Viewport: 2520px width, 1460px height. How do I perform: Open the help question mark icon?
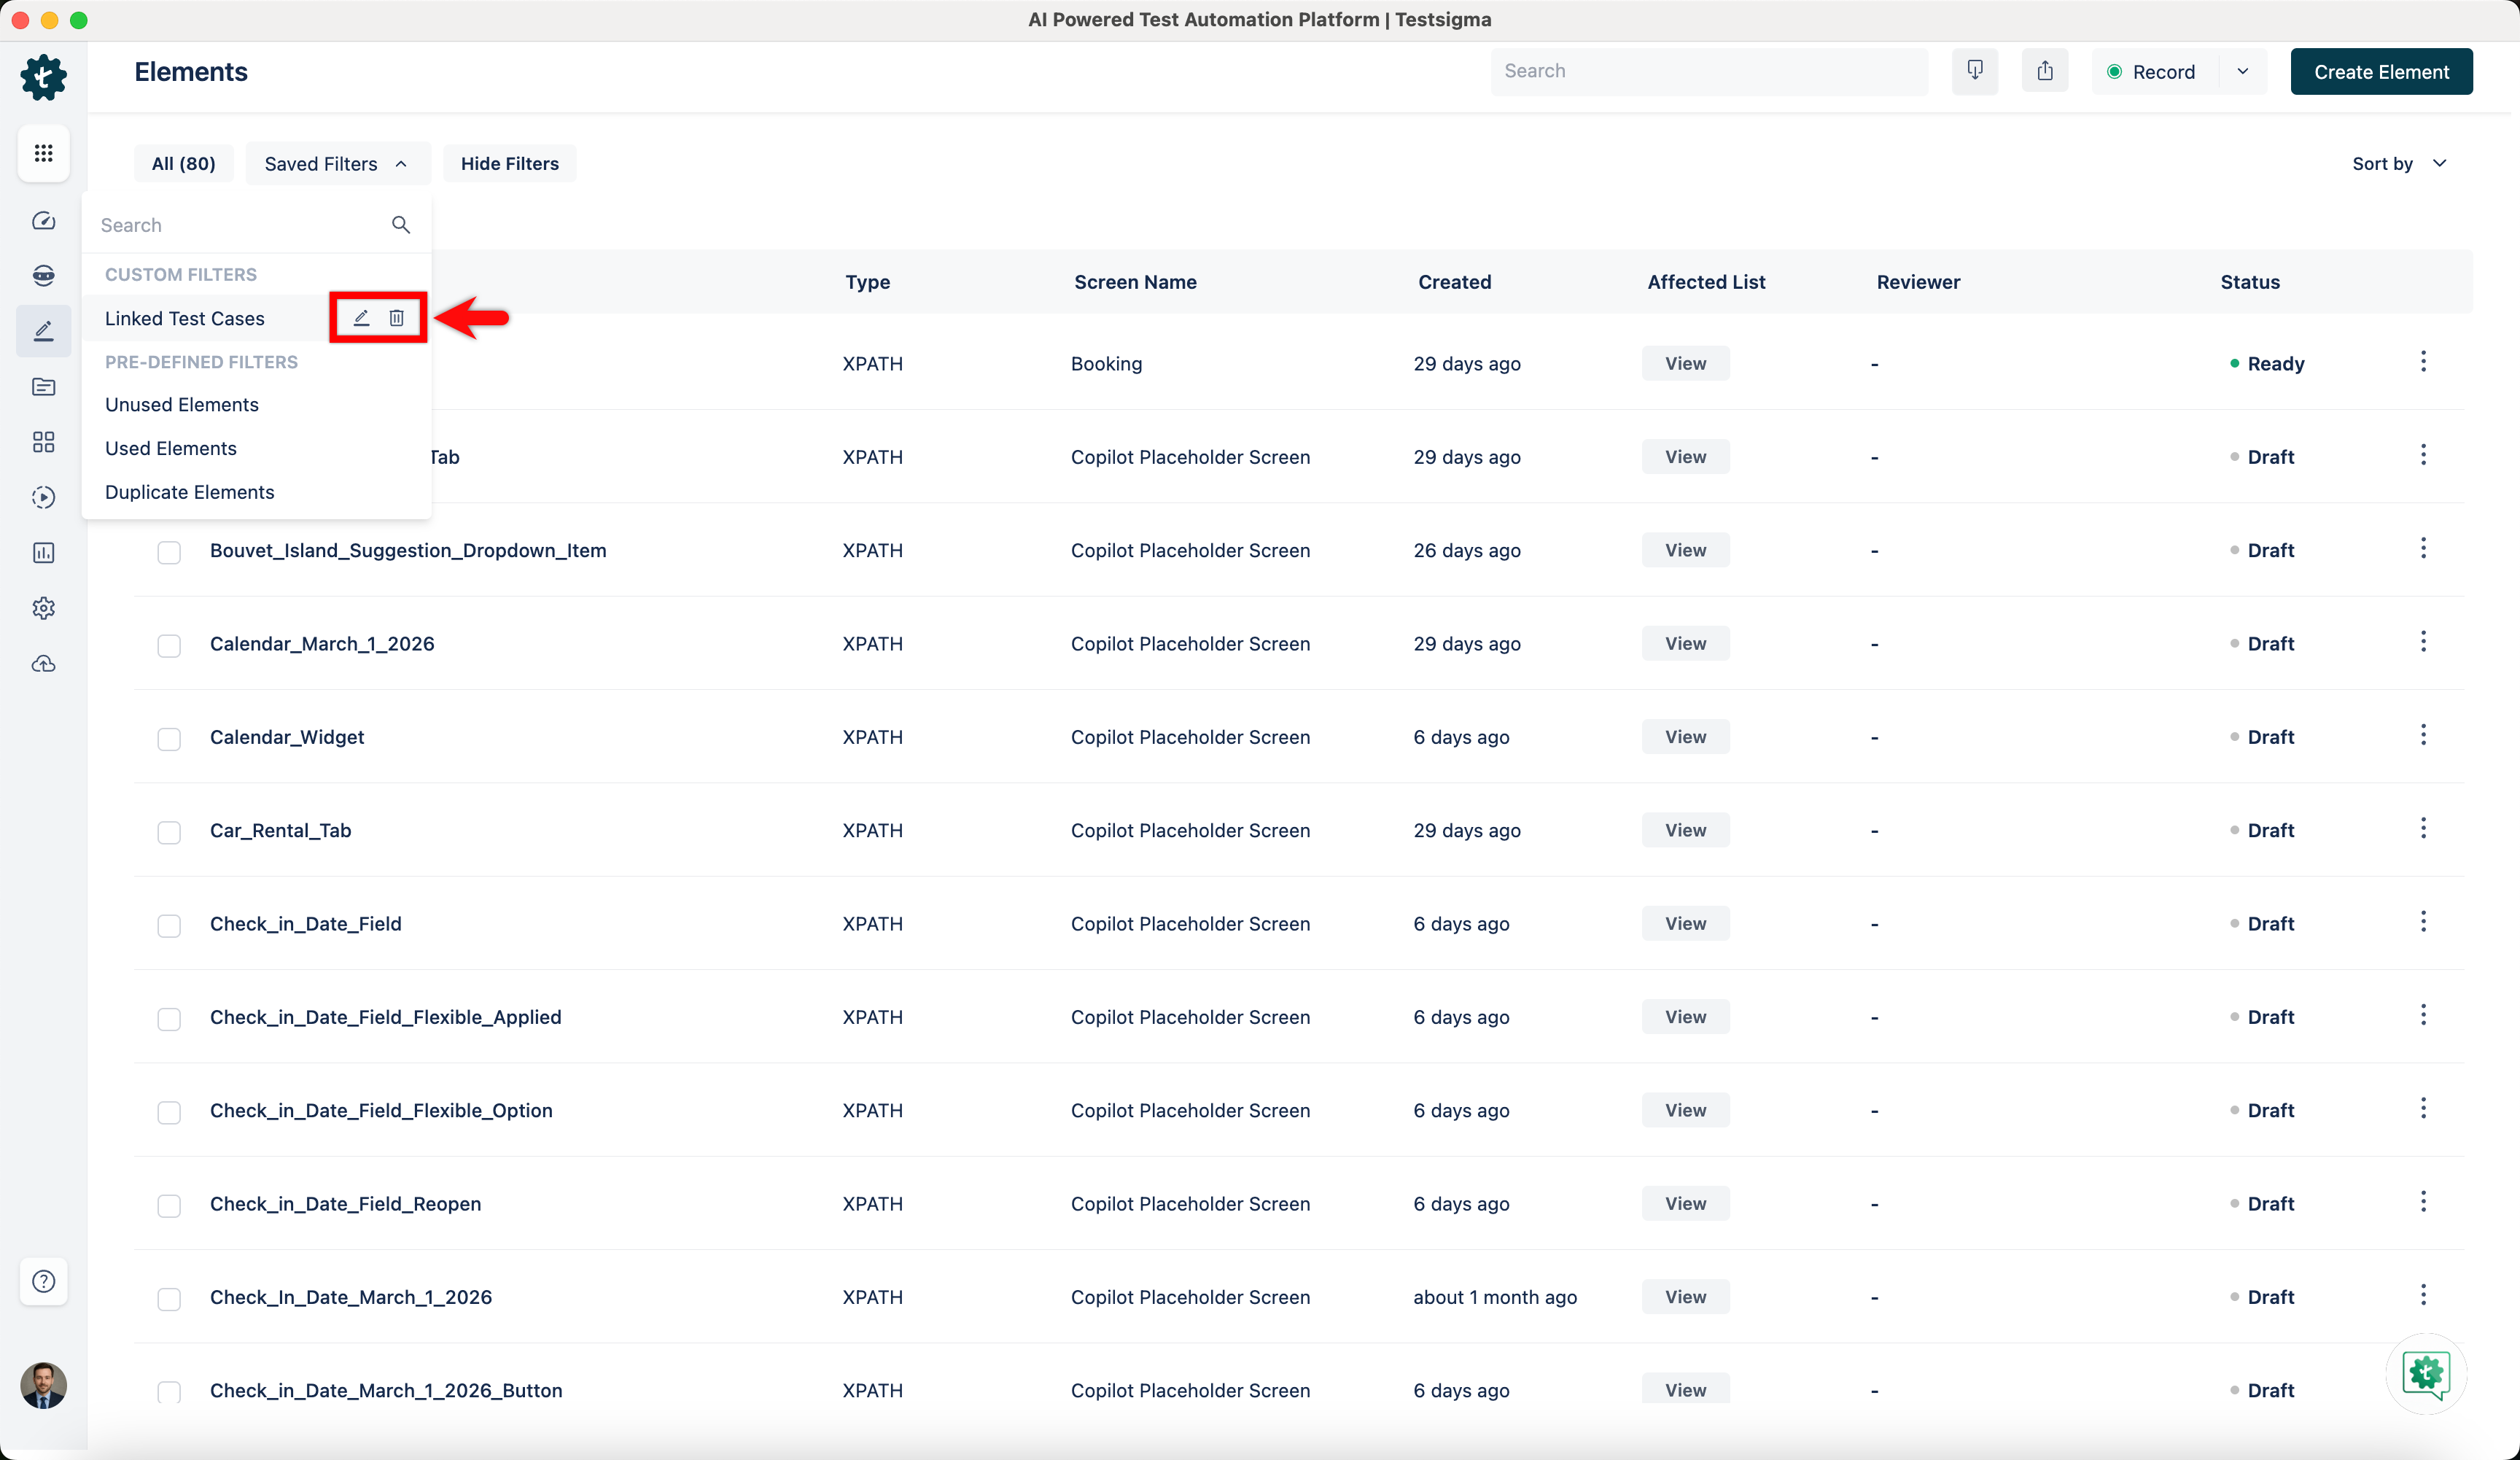click(43, 1281)
